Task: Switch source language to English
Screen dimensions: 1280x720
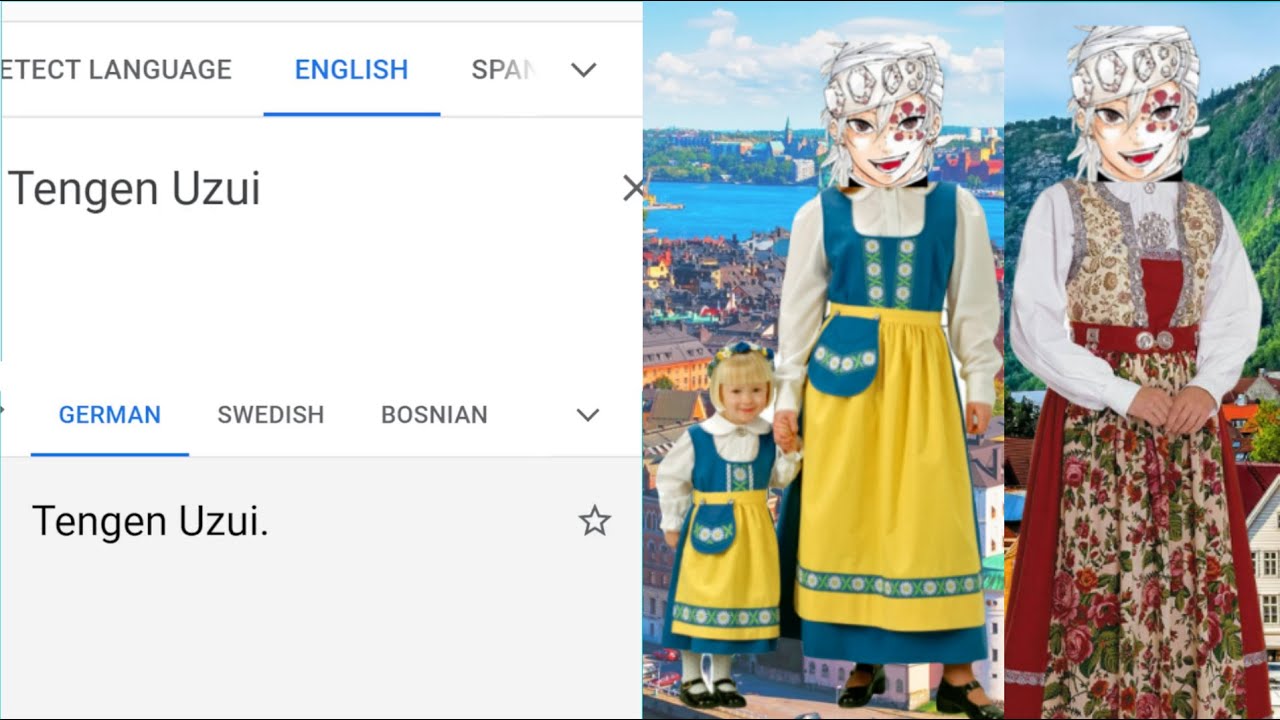Action: (x=351, y=70)
